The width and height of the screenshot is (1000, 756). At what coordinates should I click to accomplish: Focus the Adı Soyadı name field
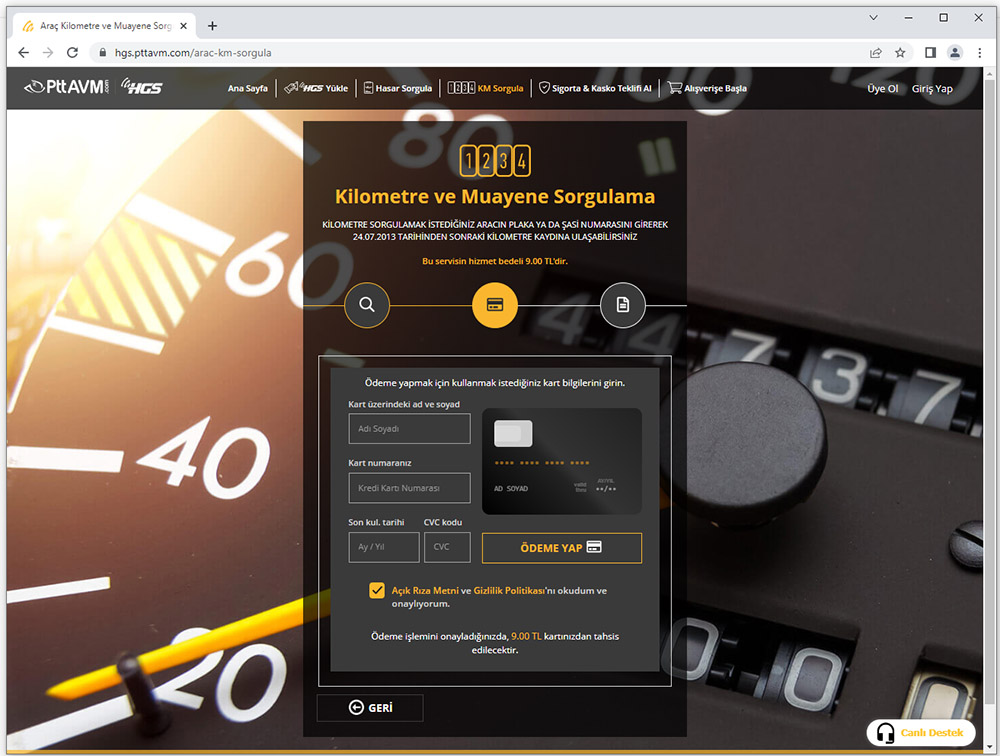click(409, 429)
